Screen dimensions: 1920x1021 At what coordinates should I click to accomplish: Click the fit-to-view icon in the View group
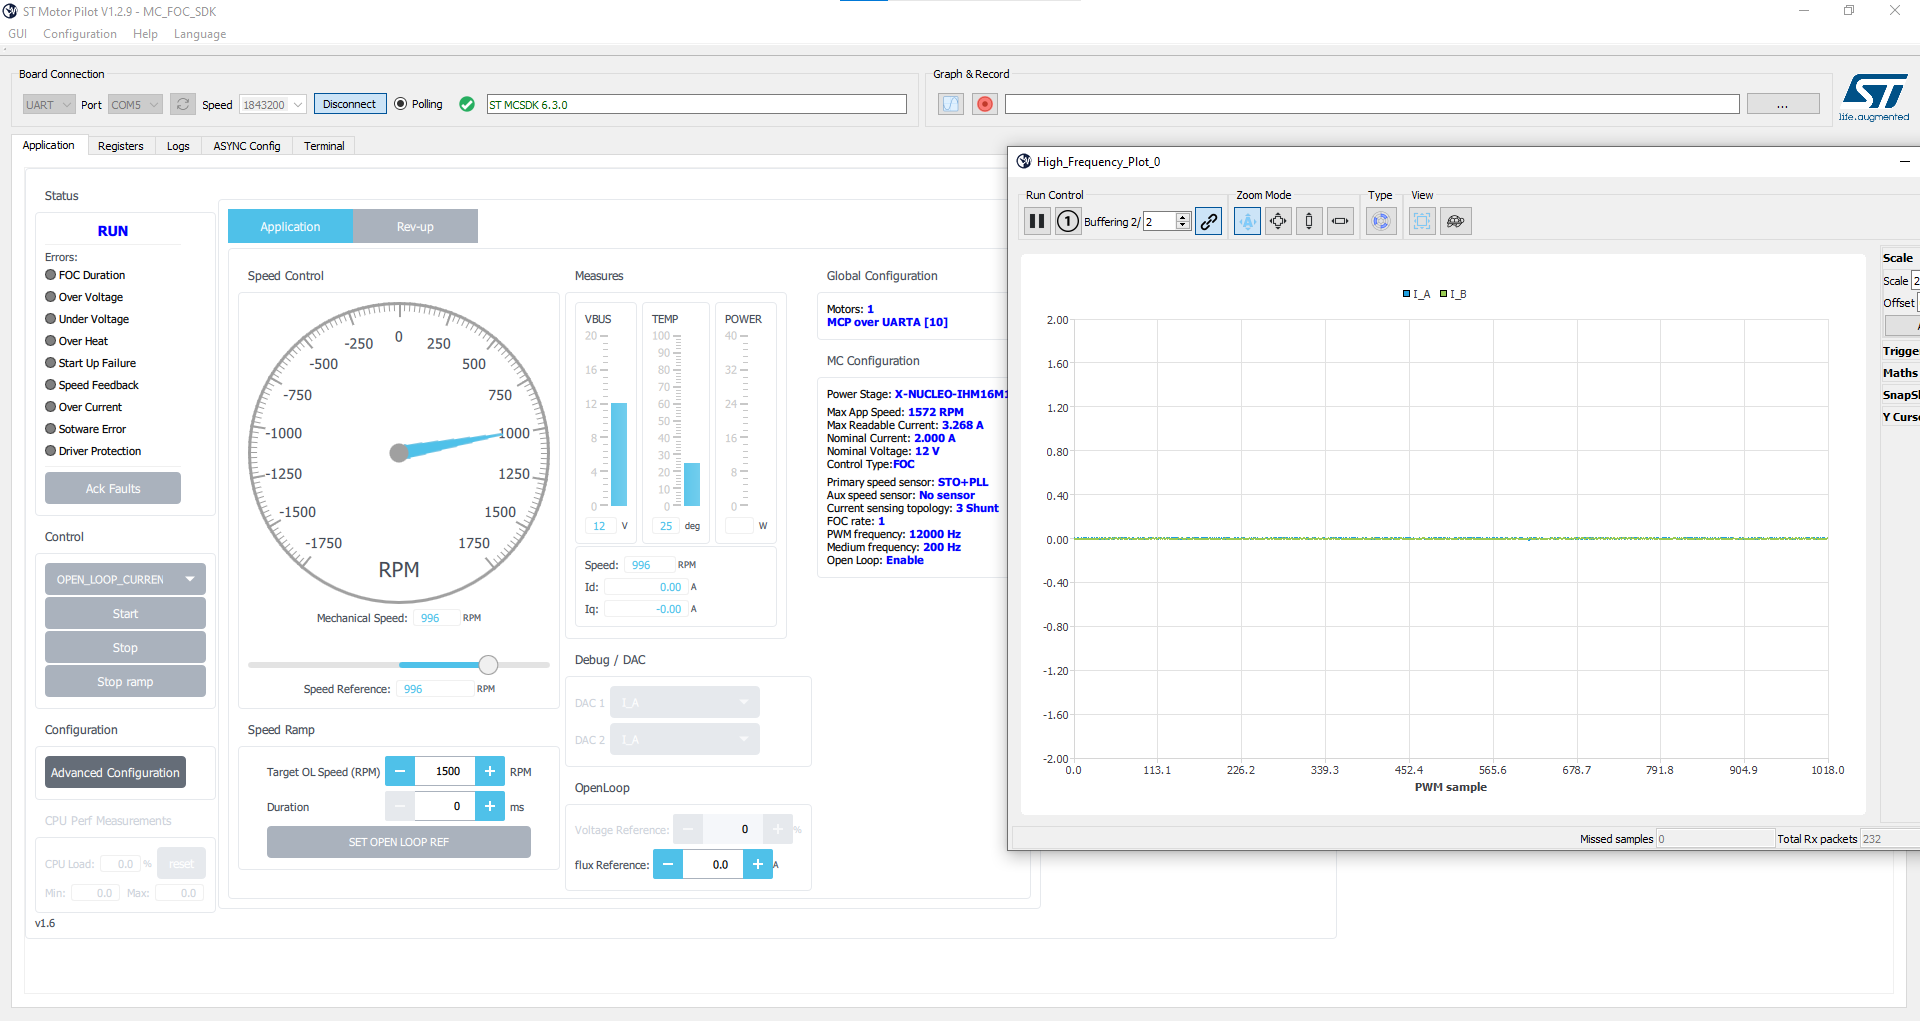(x=1422, y=221)
